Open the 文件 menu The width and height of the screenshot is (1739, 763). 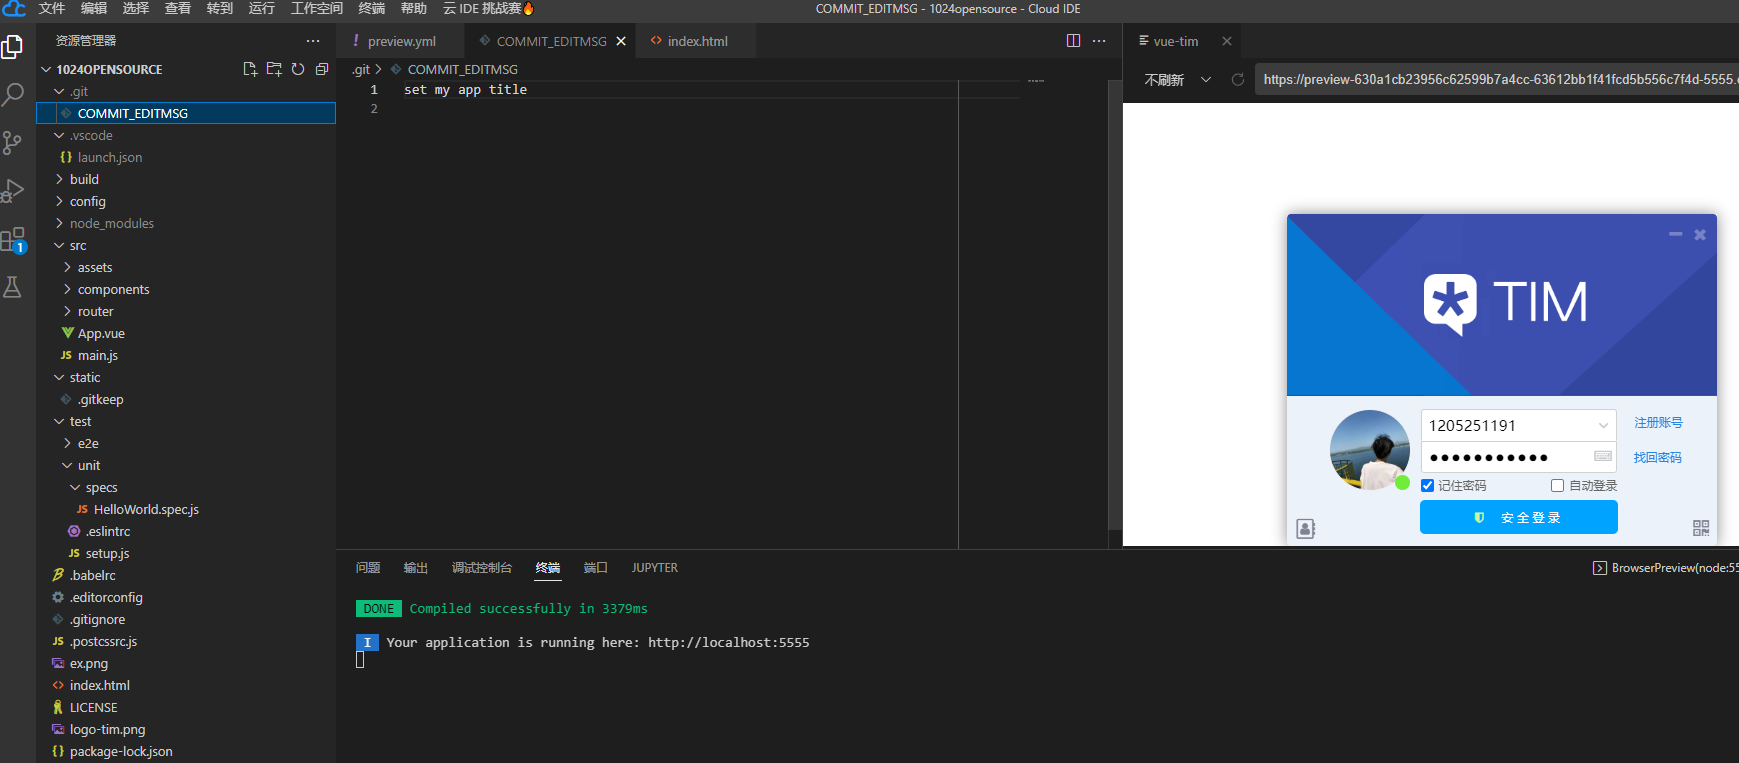pyautogui.click(x=51, y=8)
